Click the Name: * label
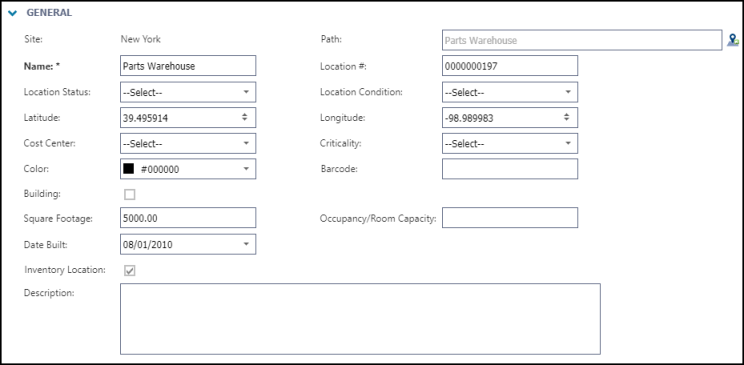The width and height of the screenshot is (744, 365). tap(42, 66)
